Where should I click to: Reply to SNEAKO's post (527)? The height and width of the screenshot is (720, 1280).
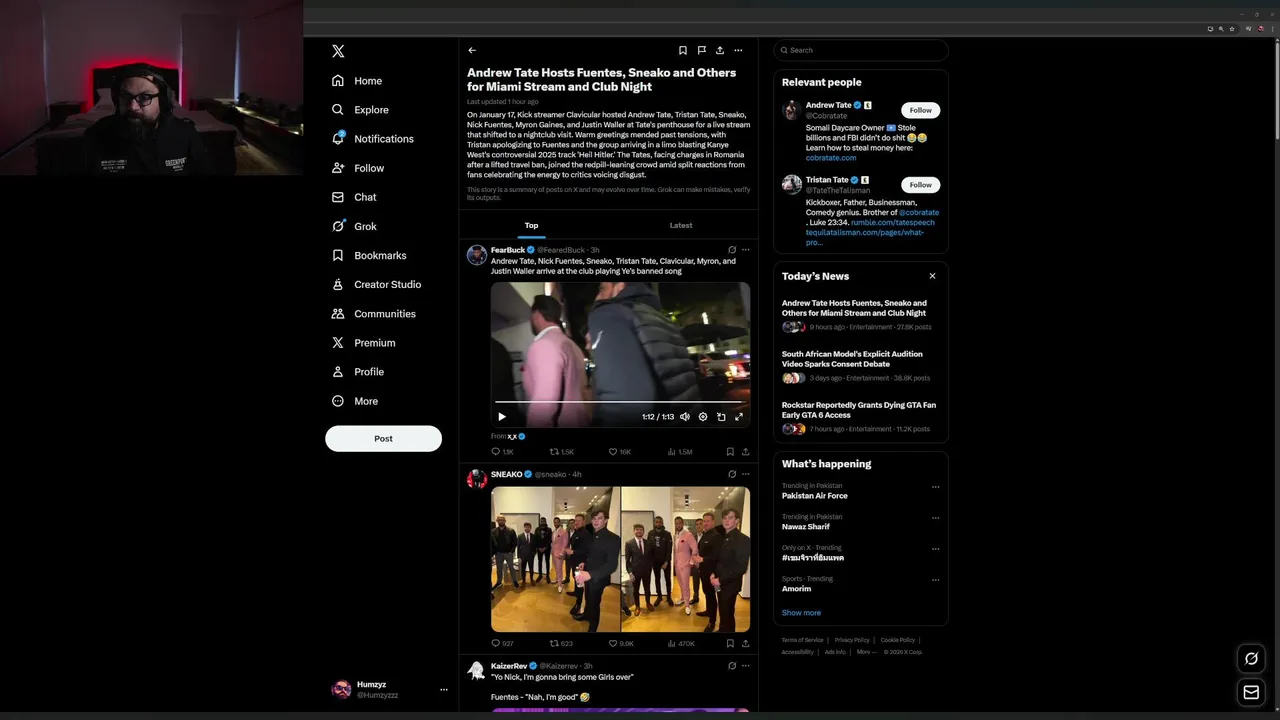(502, 644)
